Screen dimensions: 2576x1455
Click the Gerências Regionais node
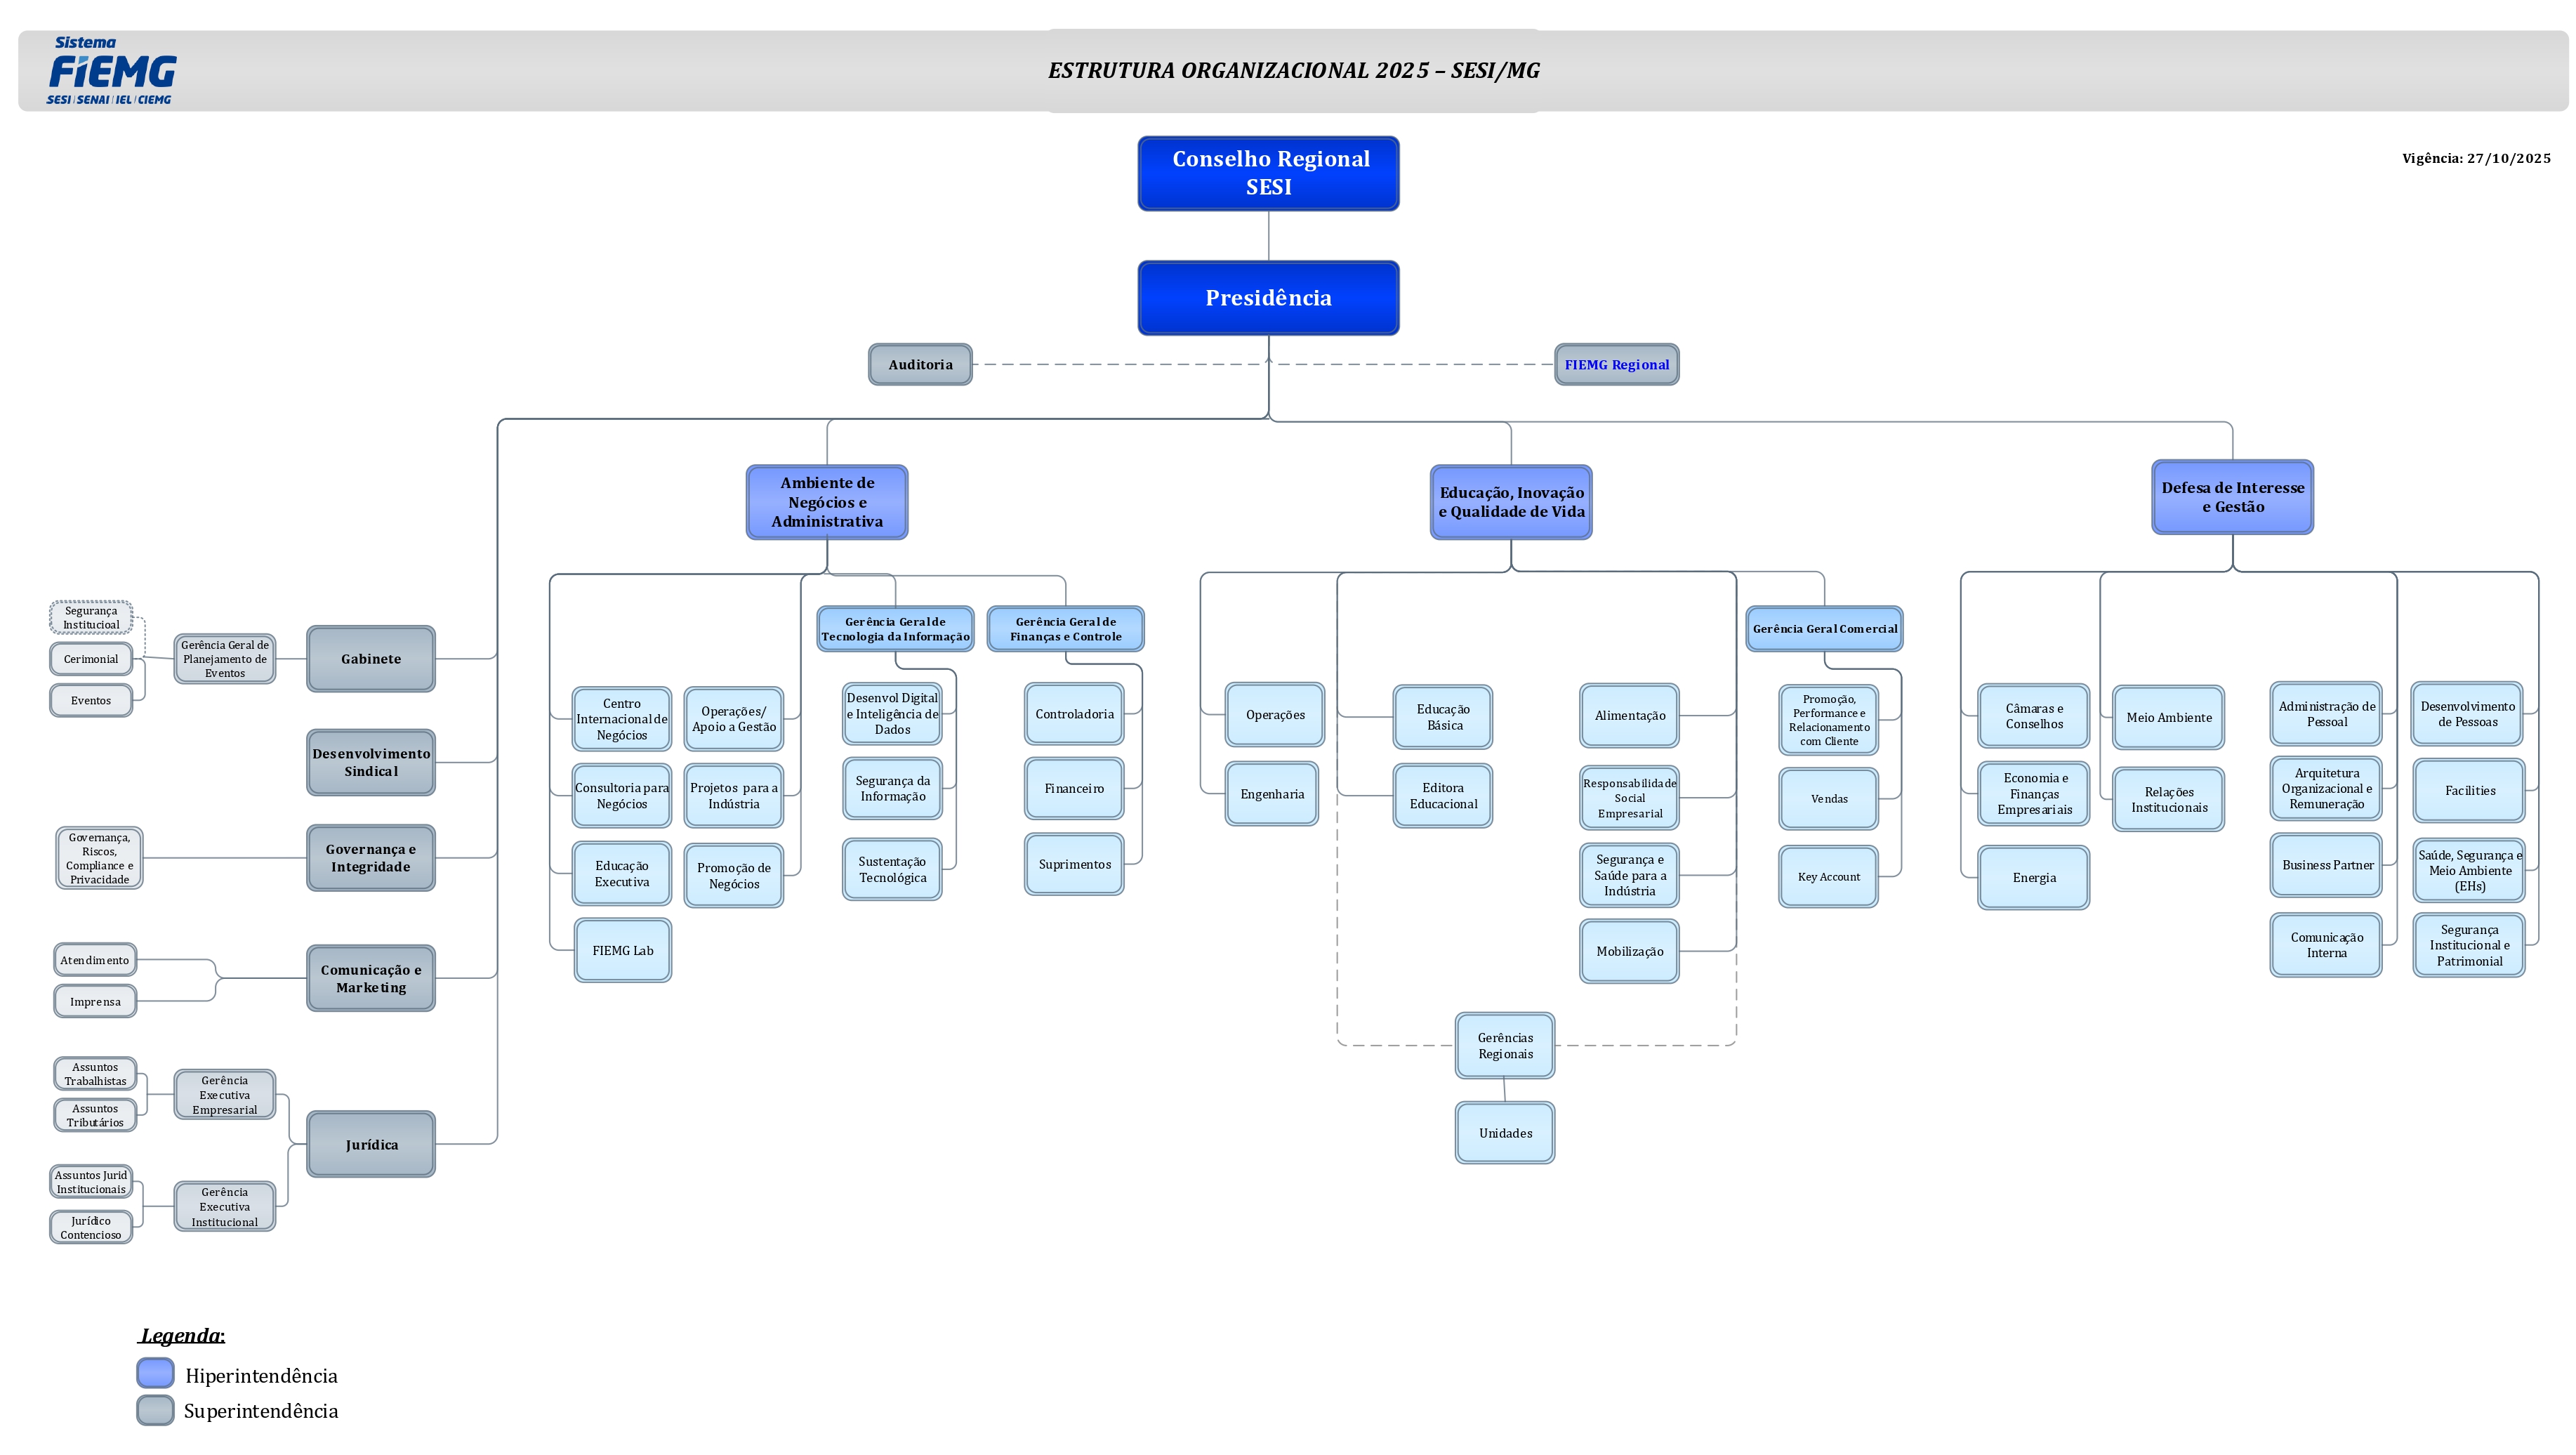(x=1505, y=1046)
